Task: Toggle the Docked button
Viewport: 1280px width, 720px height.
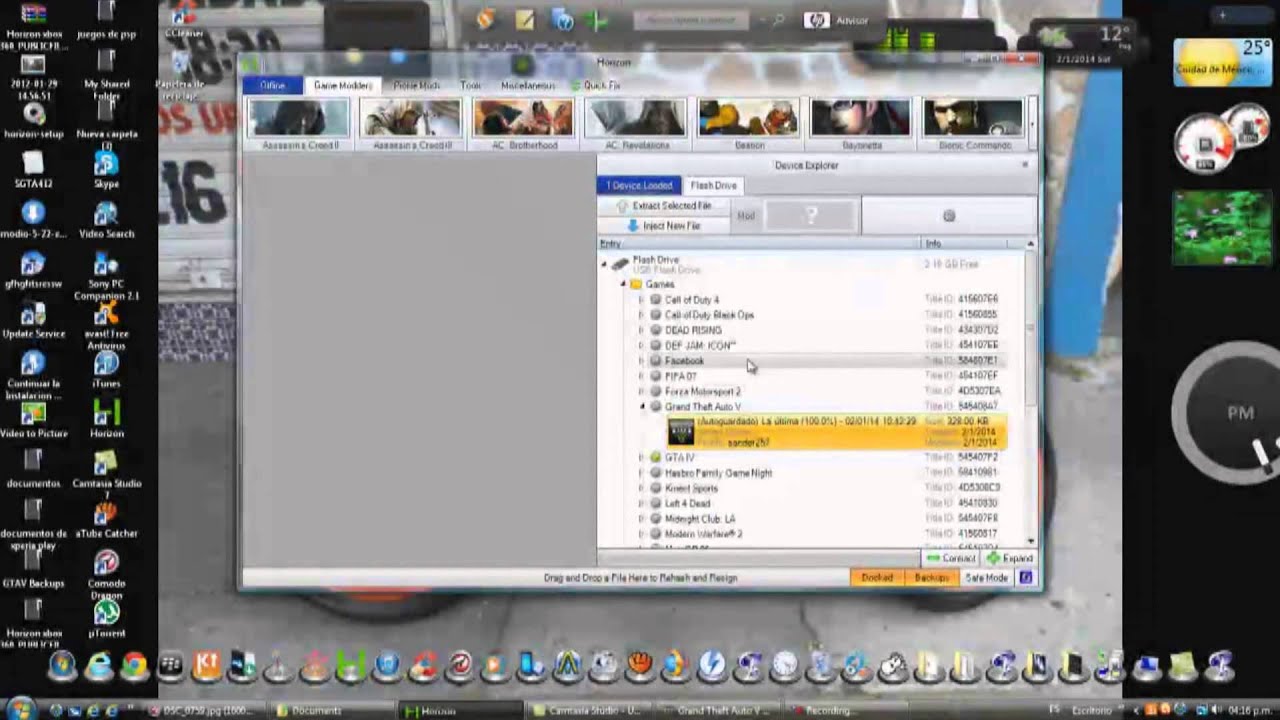Action: tap(877, 578)
